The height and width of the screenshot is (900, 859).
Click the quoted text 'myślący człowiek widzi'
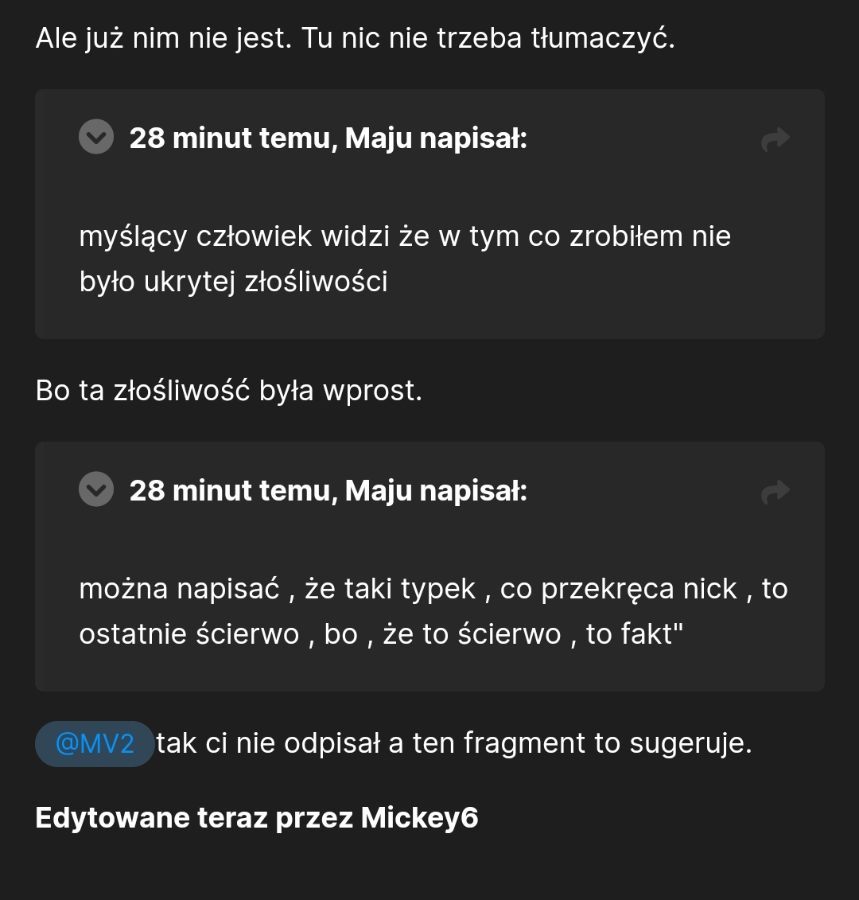[235, 236]
